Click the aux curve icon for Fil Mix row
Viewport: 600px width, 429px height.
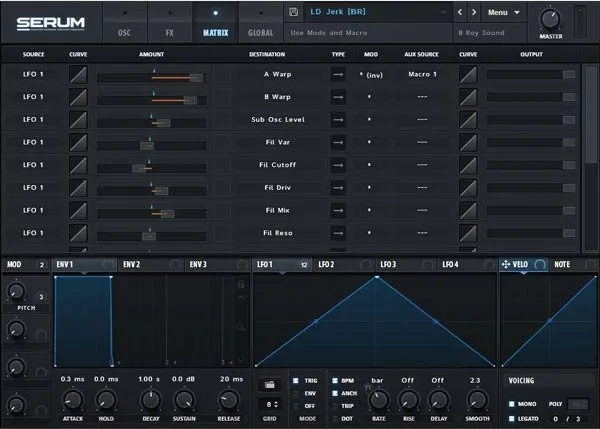tap(468, 210)
